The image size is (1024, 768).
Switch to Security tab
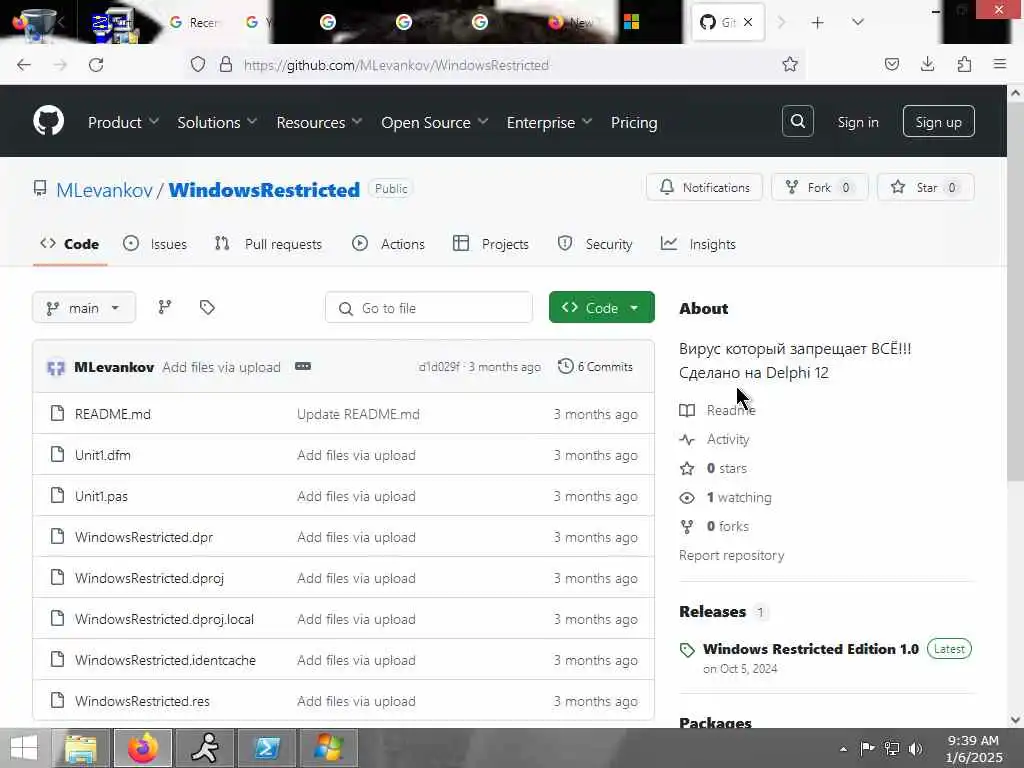pyautogui.click(x=595, y=244)
